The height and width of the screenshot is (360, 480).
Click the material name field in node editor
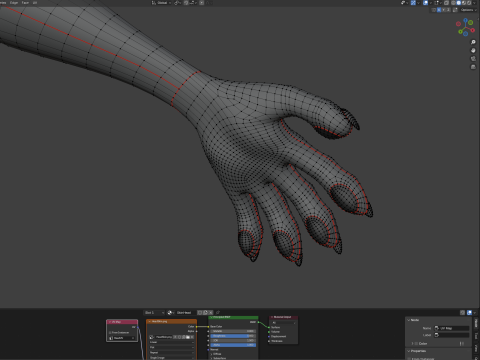pyautogui.click(x=186, y=313)
